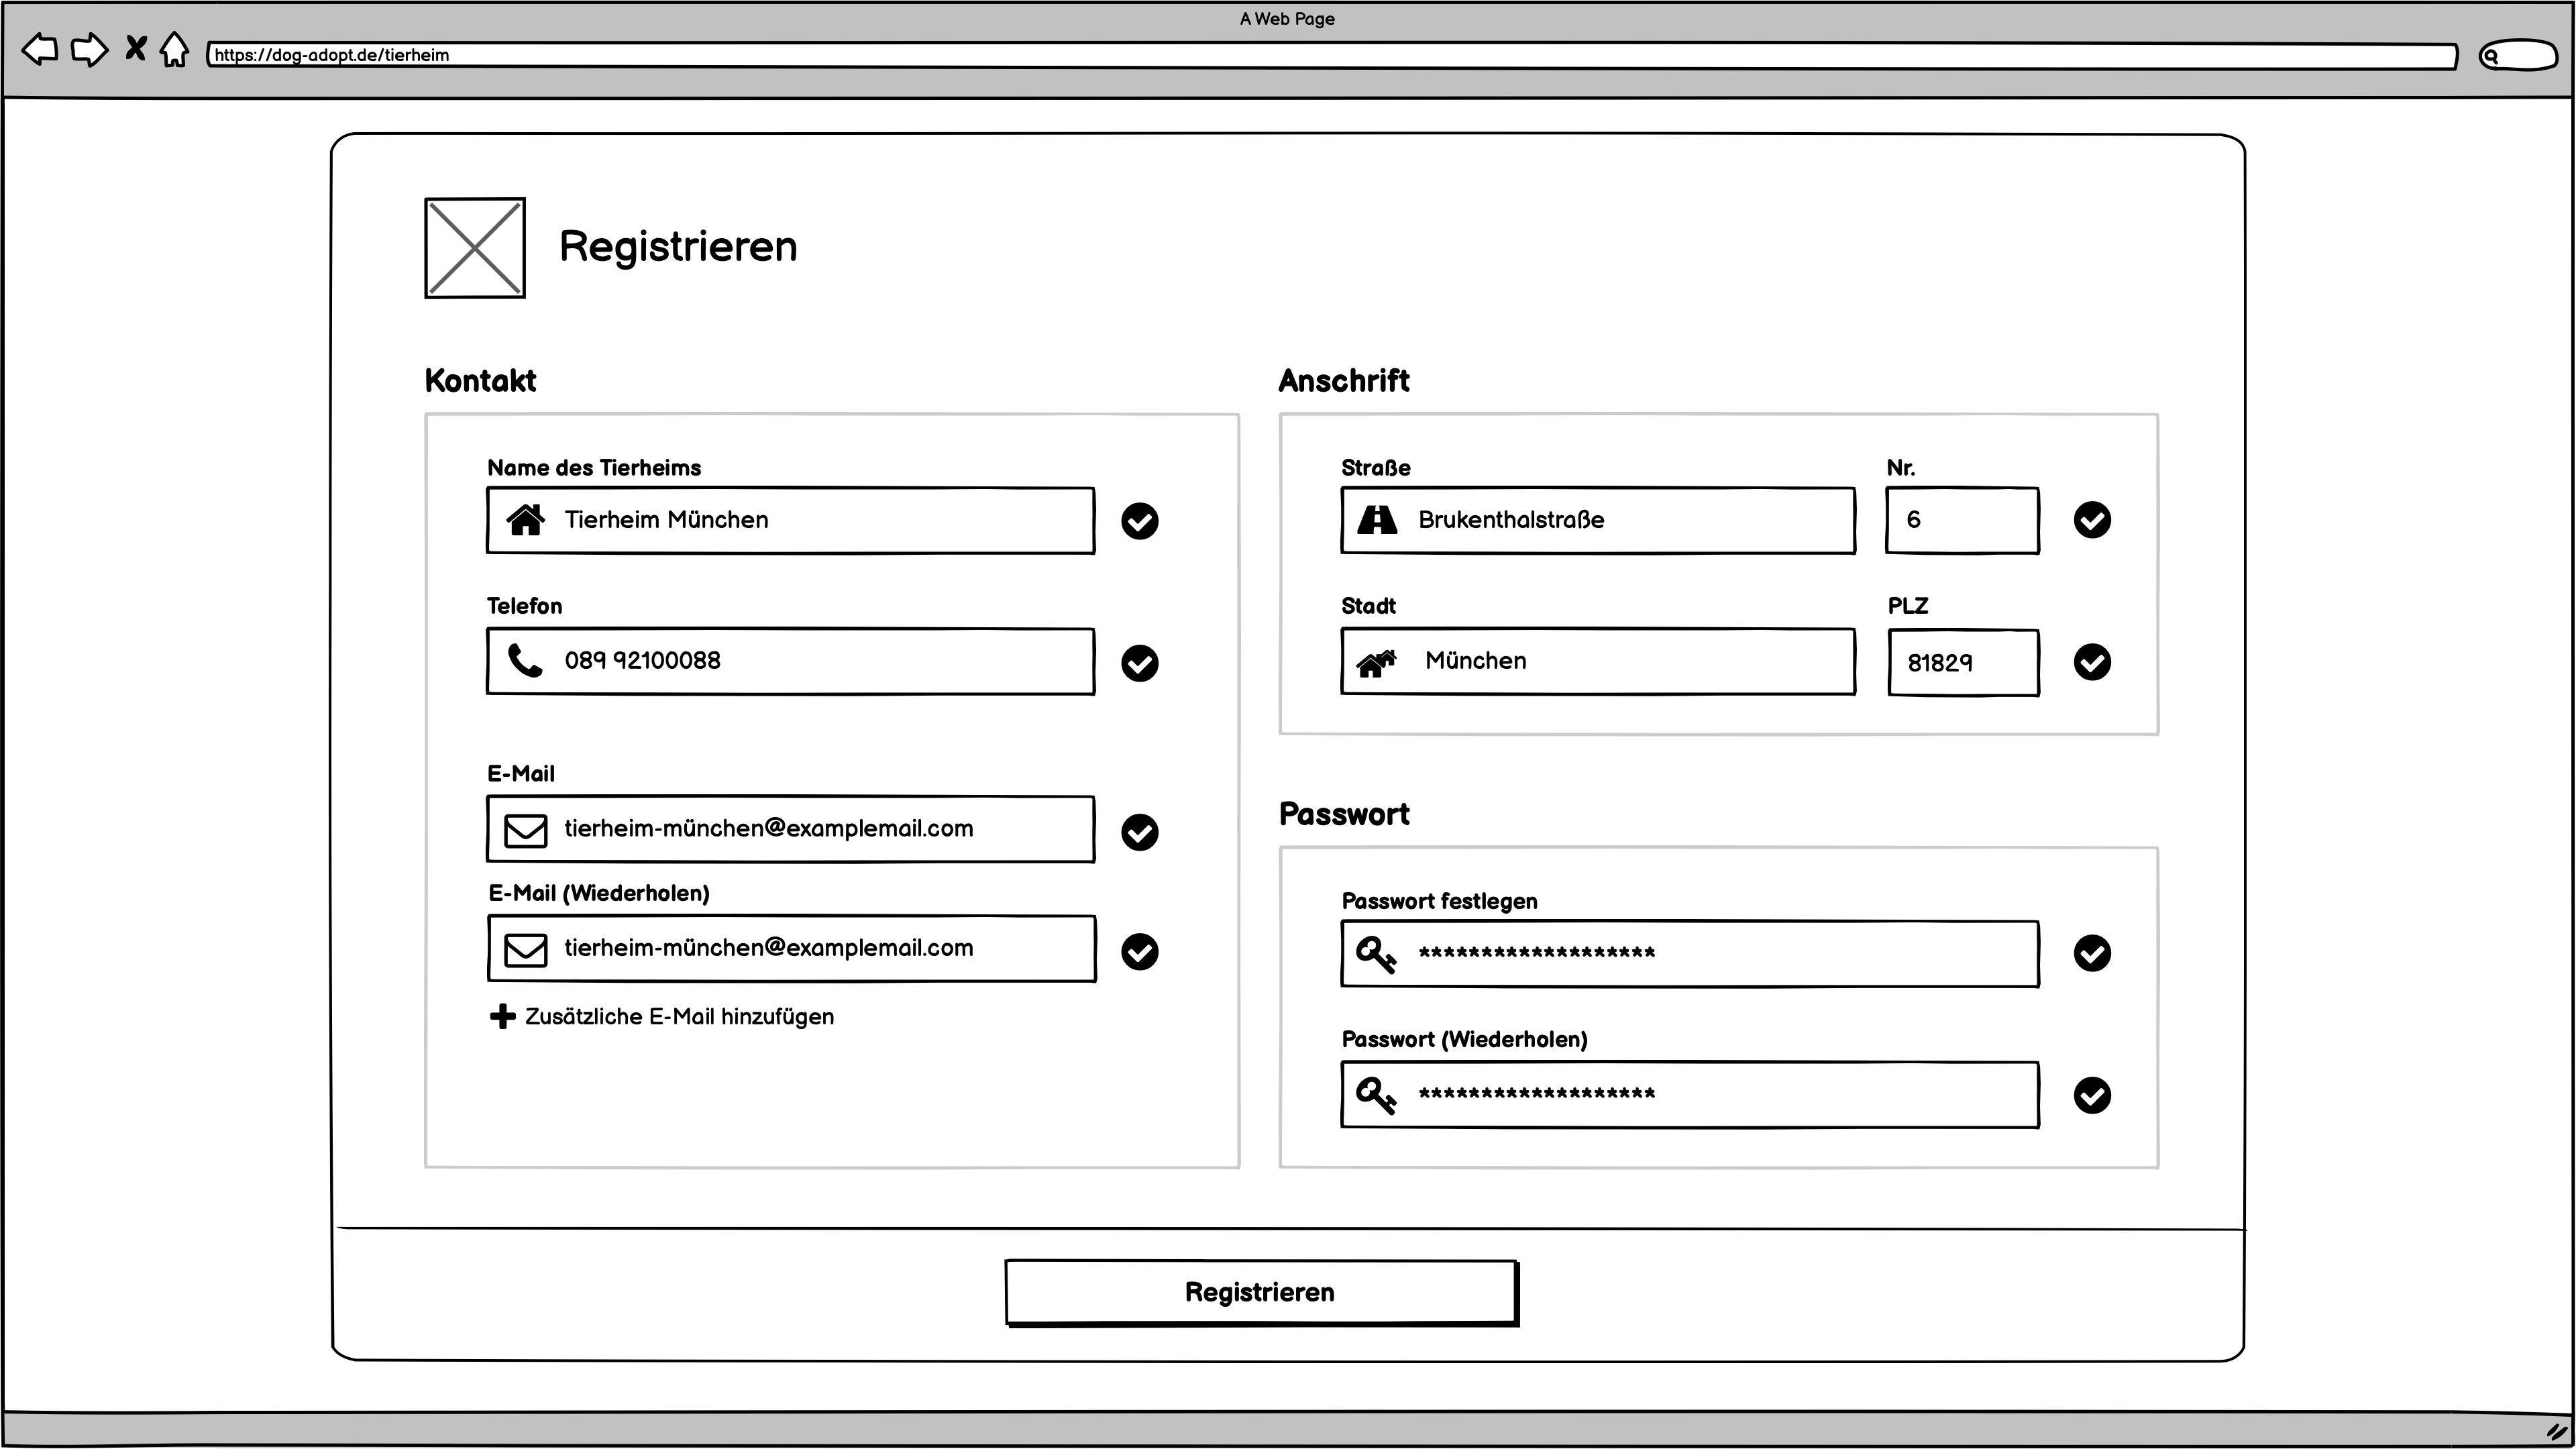This screenshot has width=2576, height=1449.
Task: Click the checkmark beside the Telefon field
Action: [x=1140, y=663]
